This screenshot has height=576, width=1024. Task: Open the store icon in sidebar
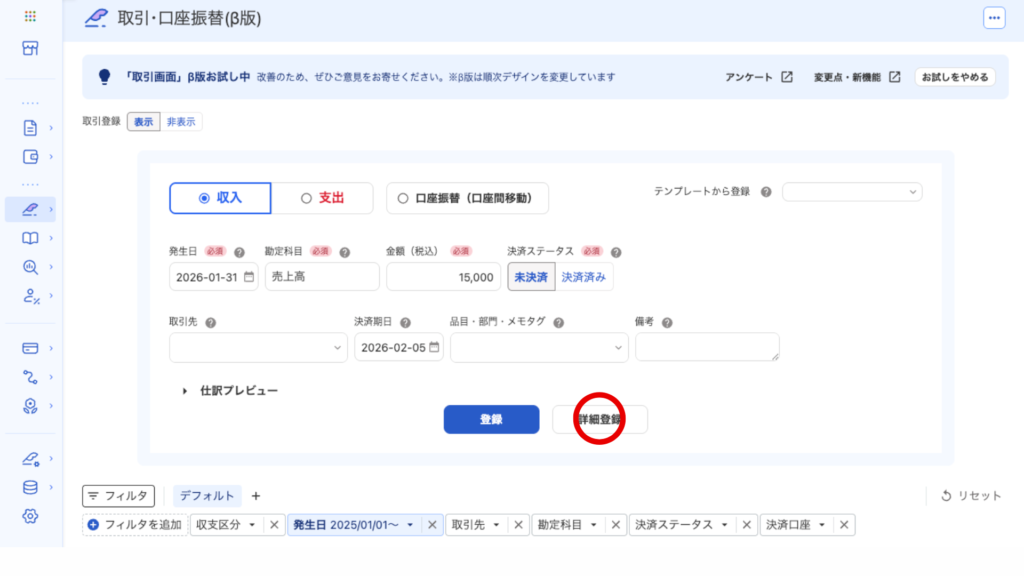(x=30, y=49)
